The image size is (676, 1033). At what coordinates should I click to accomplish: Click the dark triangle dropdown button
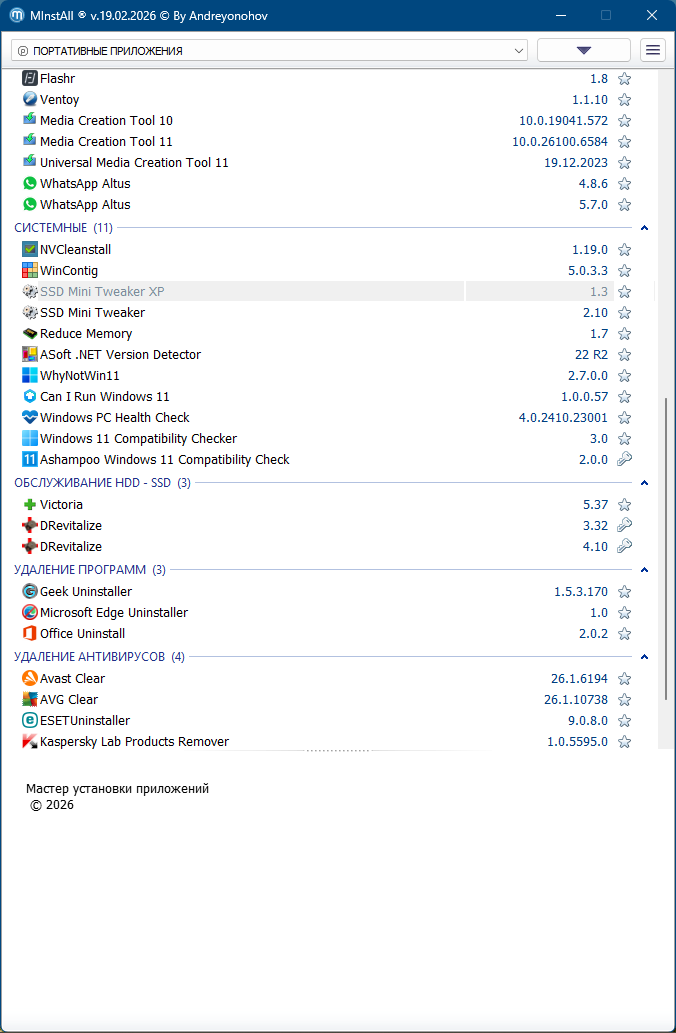(x=584, y=50)
